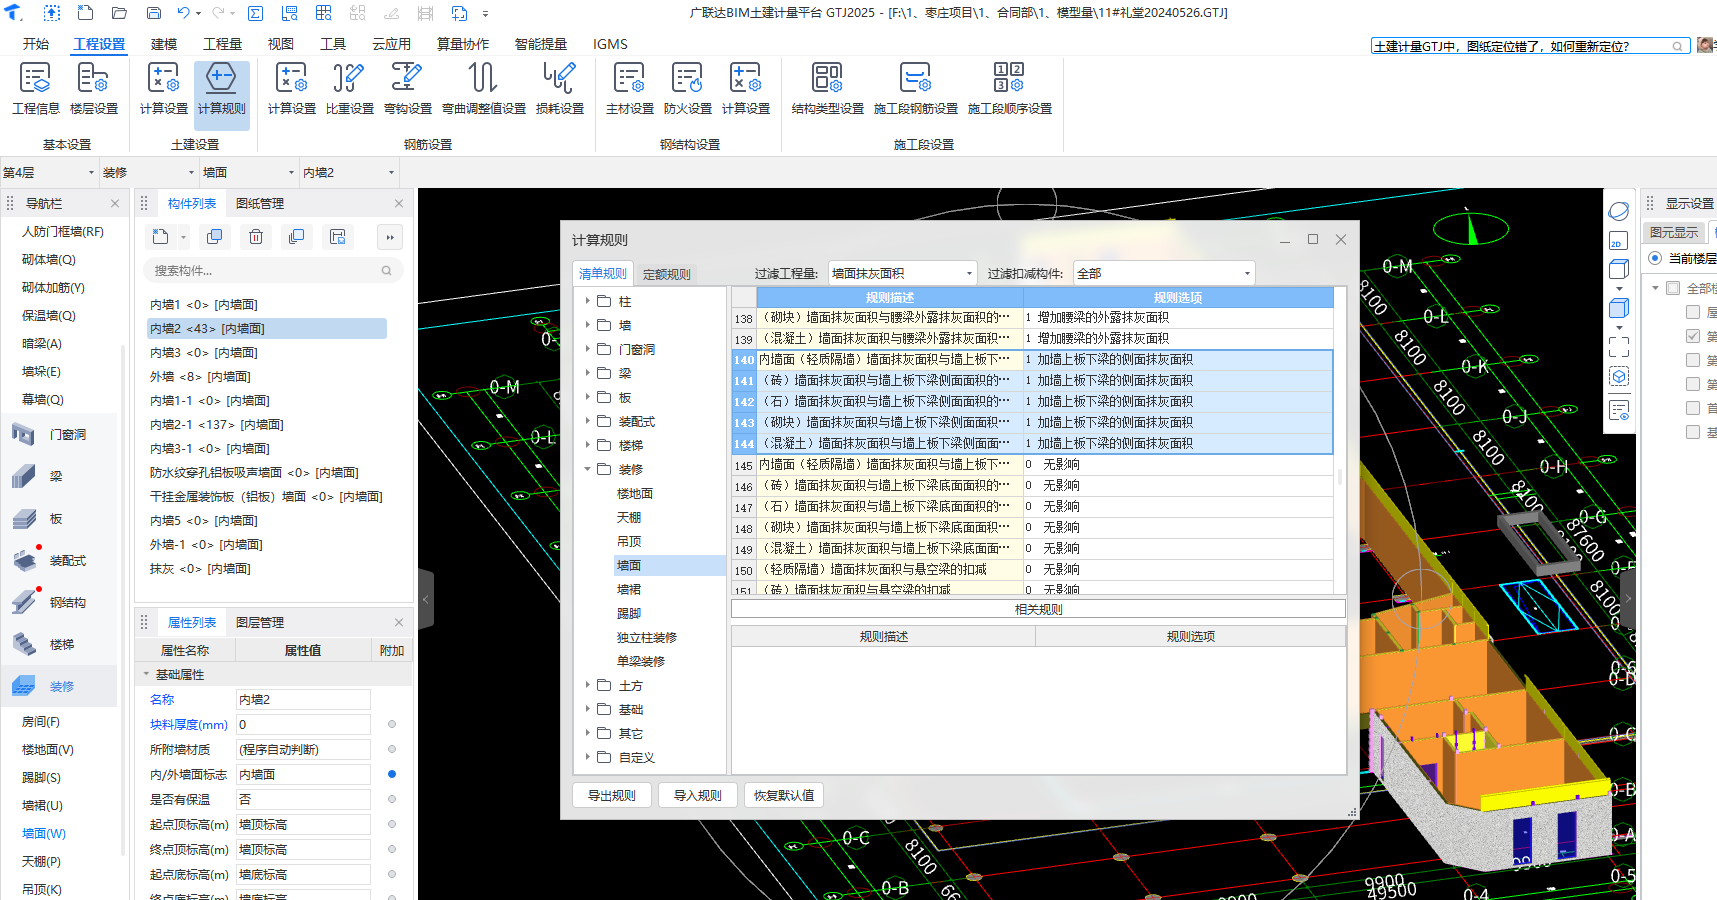Image resolution: width=1717 pixels, height=900 pixels.
Task: Click new component icon in 构件列表
Action: click(x=161, y=237)
